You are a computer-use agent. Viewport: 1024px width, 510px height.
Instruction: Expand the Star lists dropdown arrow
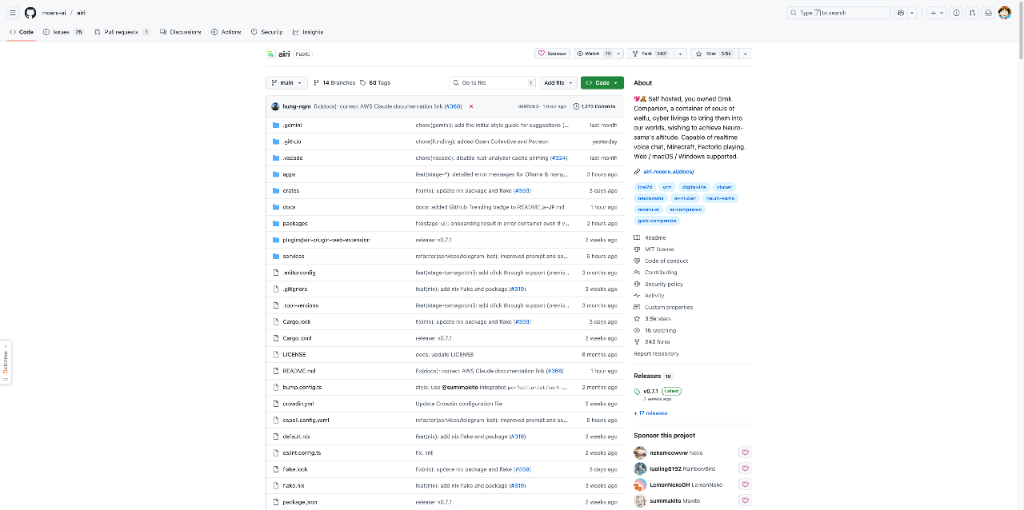point(745,54)
